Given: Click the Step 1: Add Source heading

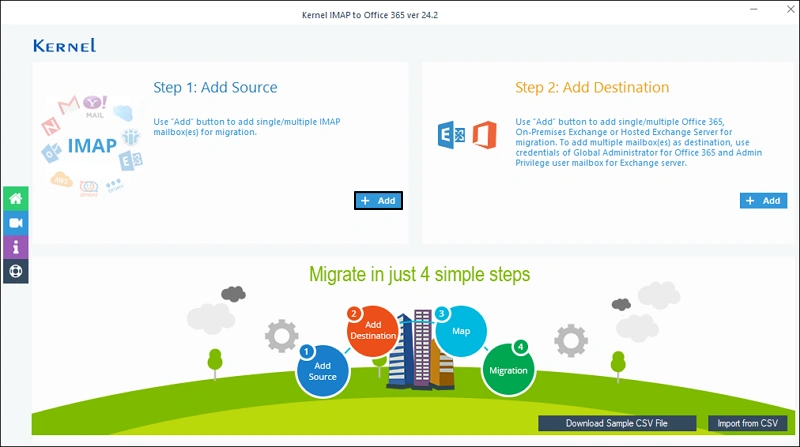Looking at the screenshot, I should pos(215,87).
